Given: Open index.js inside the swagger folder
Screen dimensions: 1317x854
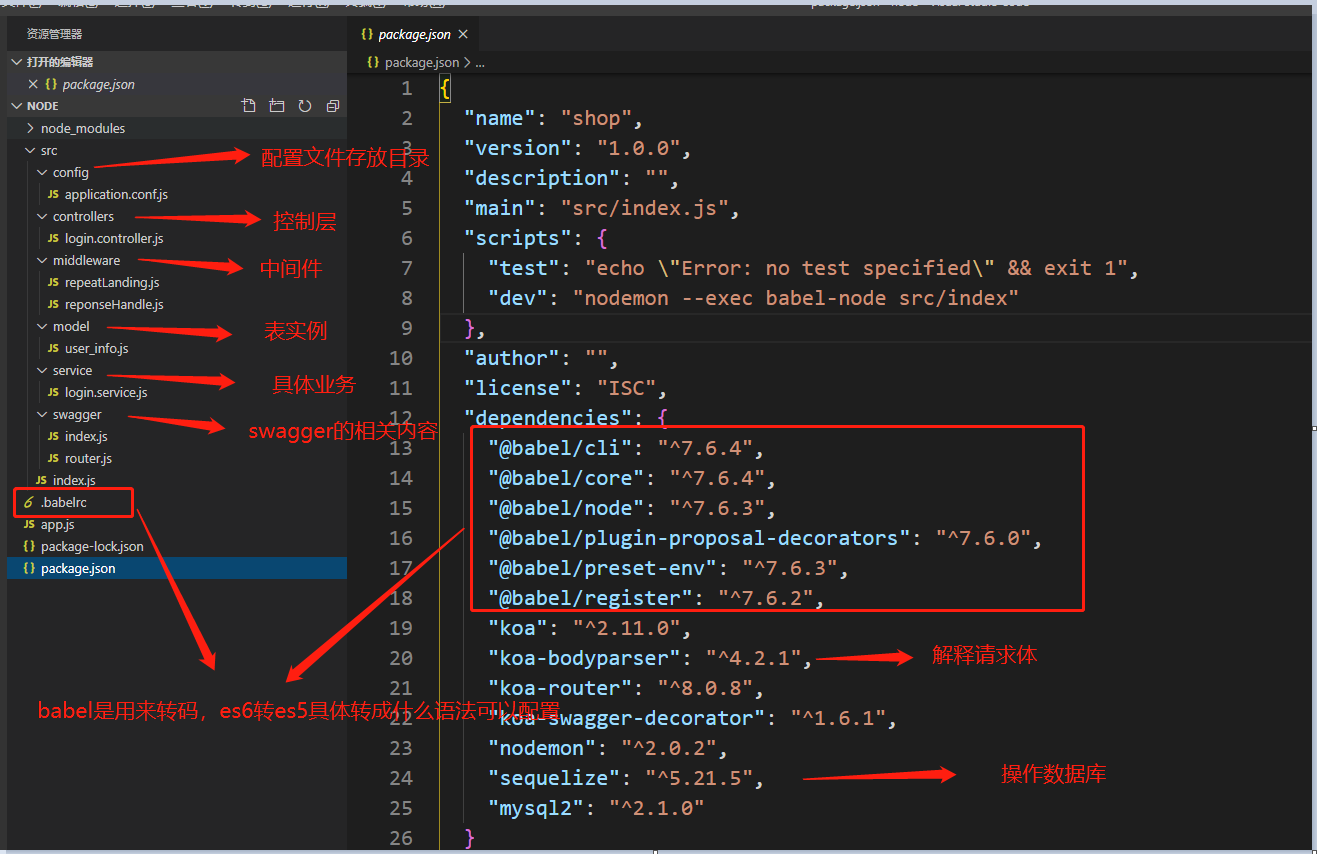Looking at the screenshot, I should (86, 436).
